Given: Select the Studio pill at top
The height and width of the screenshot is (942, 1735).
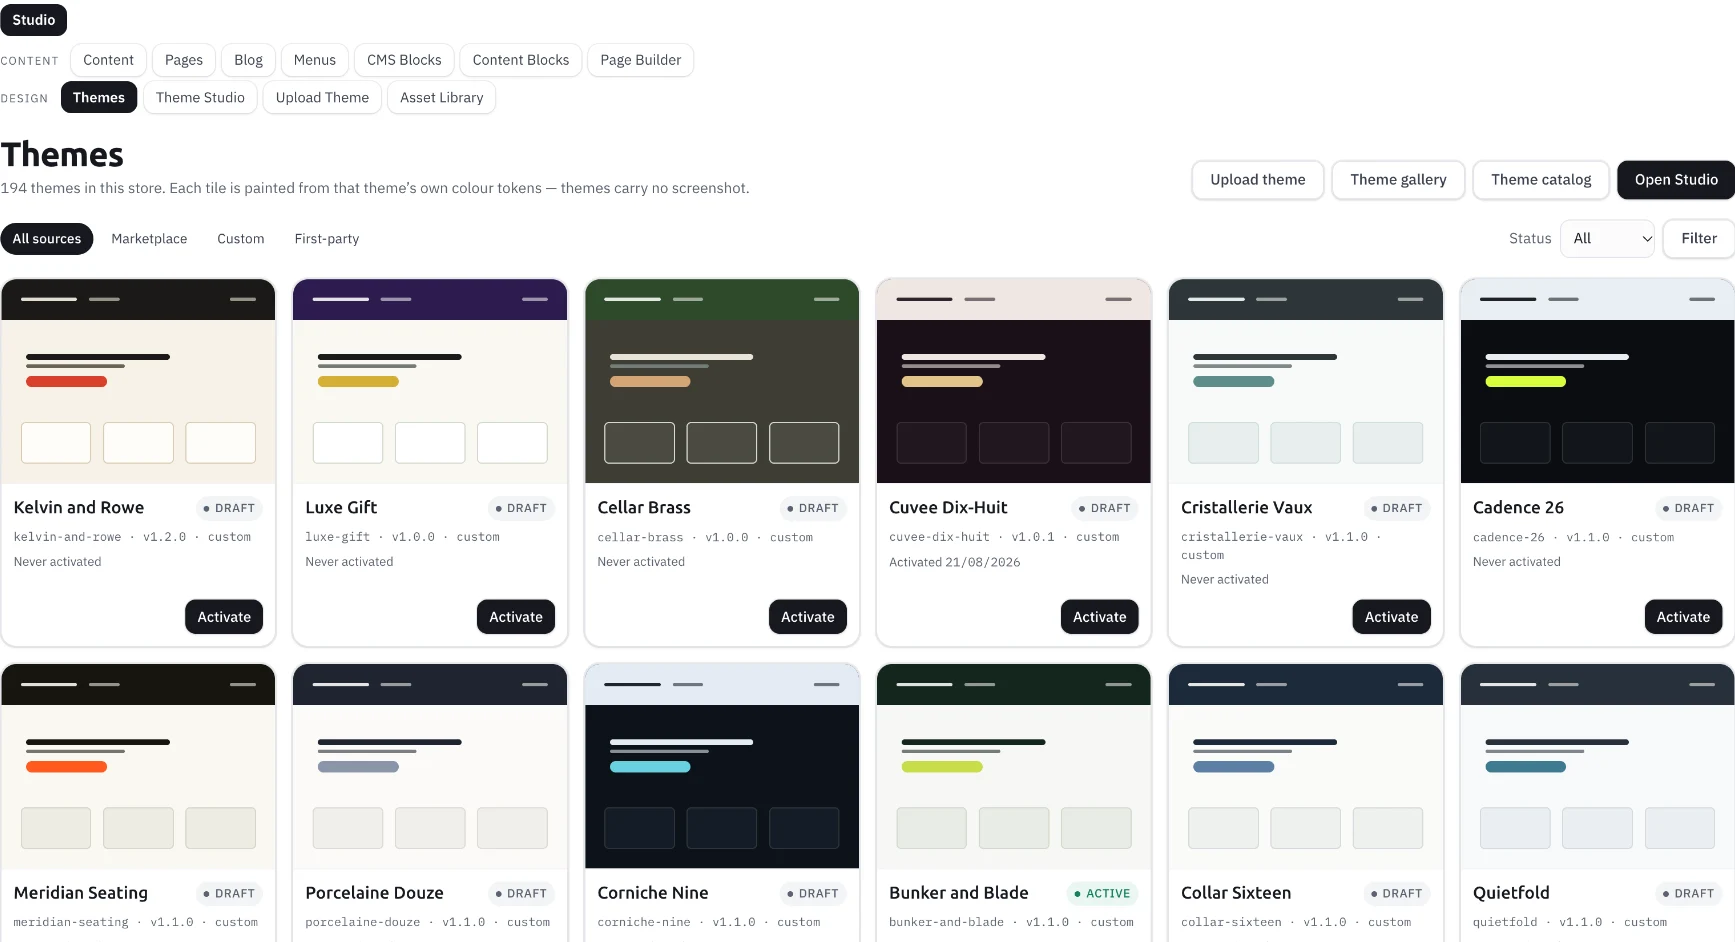Looking at the screenshot, I should pos(34,20).
